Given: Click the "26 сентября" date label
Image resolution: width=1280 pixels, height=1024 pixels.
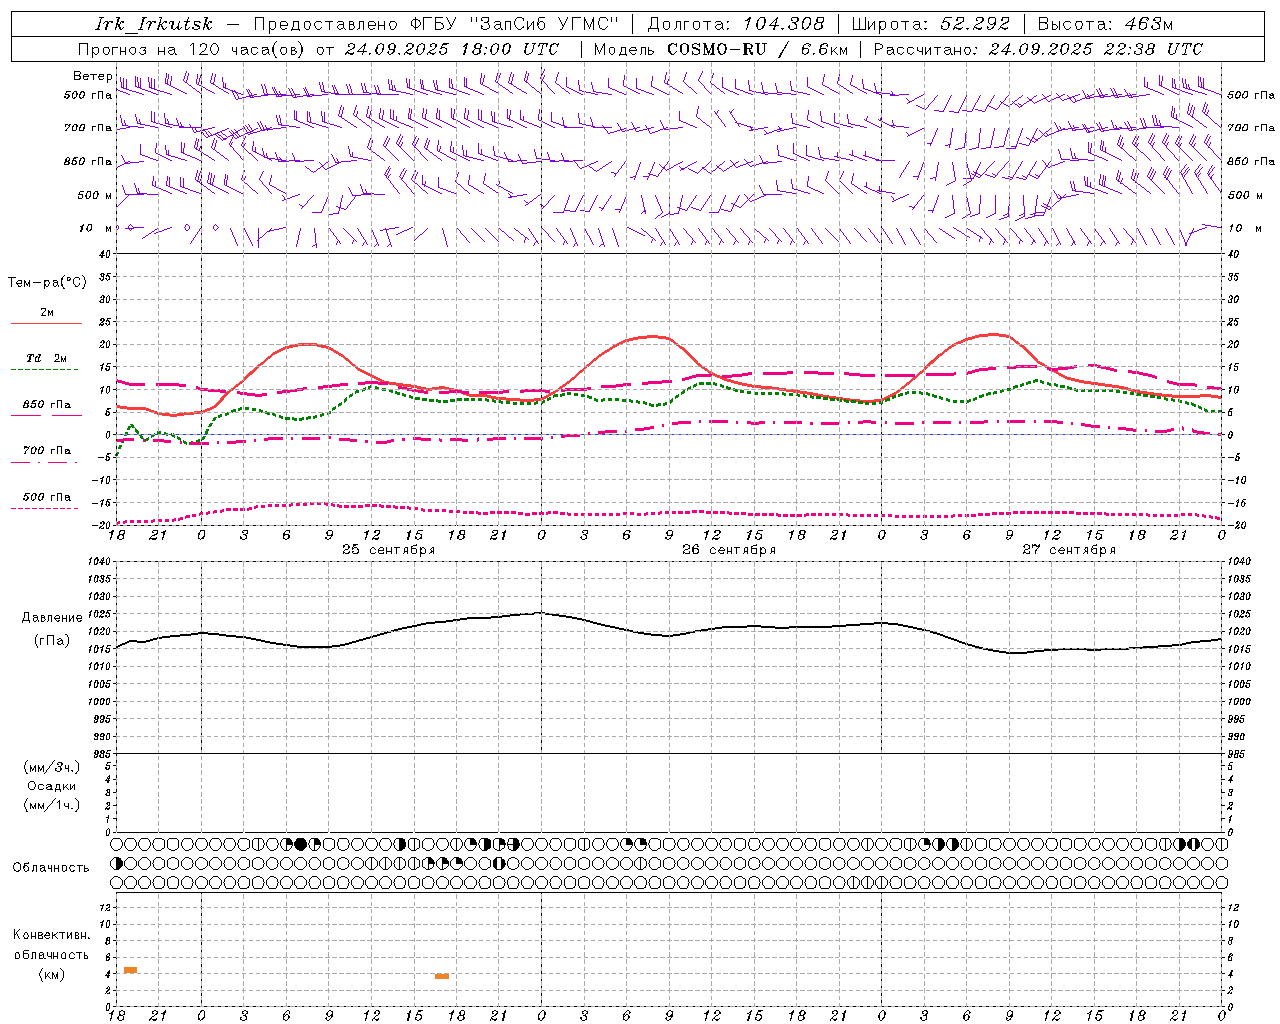Looking at the screenshot, I should (x=729, y=550).
